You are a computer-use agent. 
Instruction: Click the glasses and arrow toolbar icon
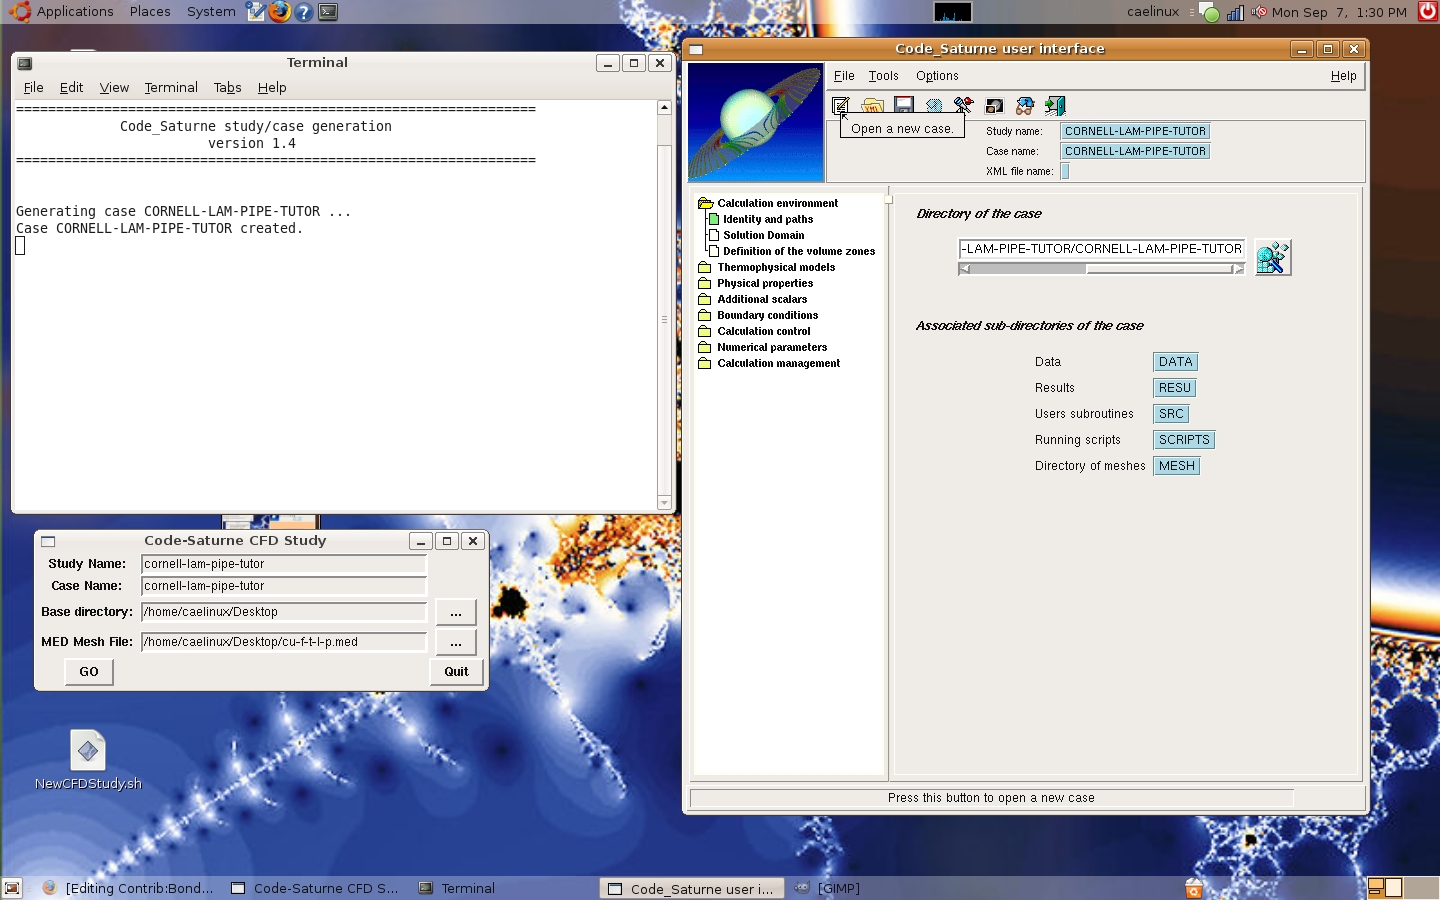[1025, 105]
